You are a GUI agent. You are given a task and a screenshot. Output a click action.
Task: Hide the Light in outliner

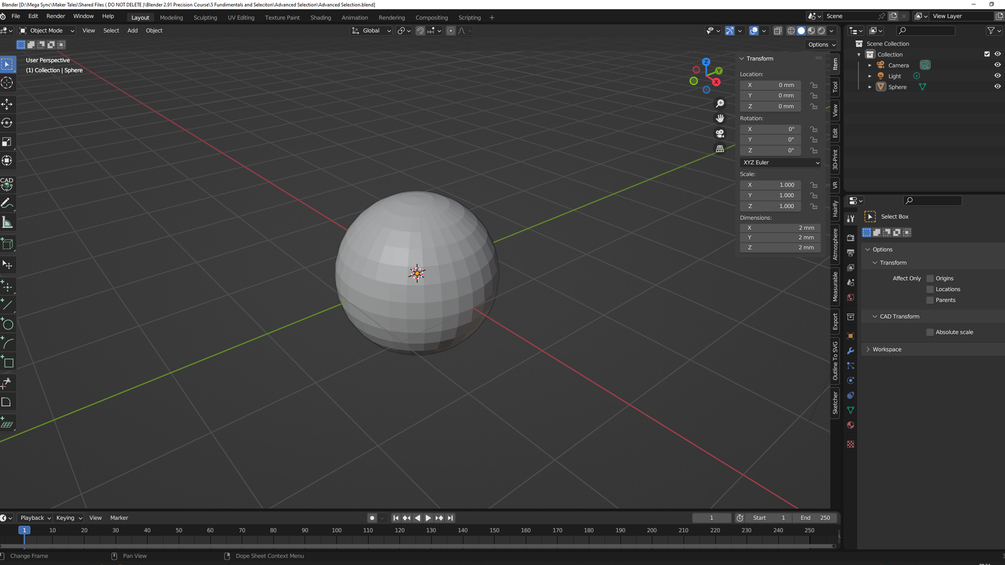[997, 76]
